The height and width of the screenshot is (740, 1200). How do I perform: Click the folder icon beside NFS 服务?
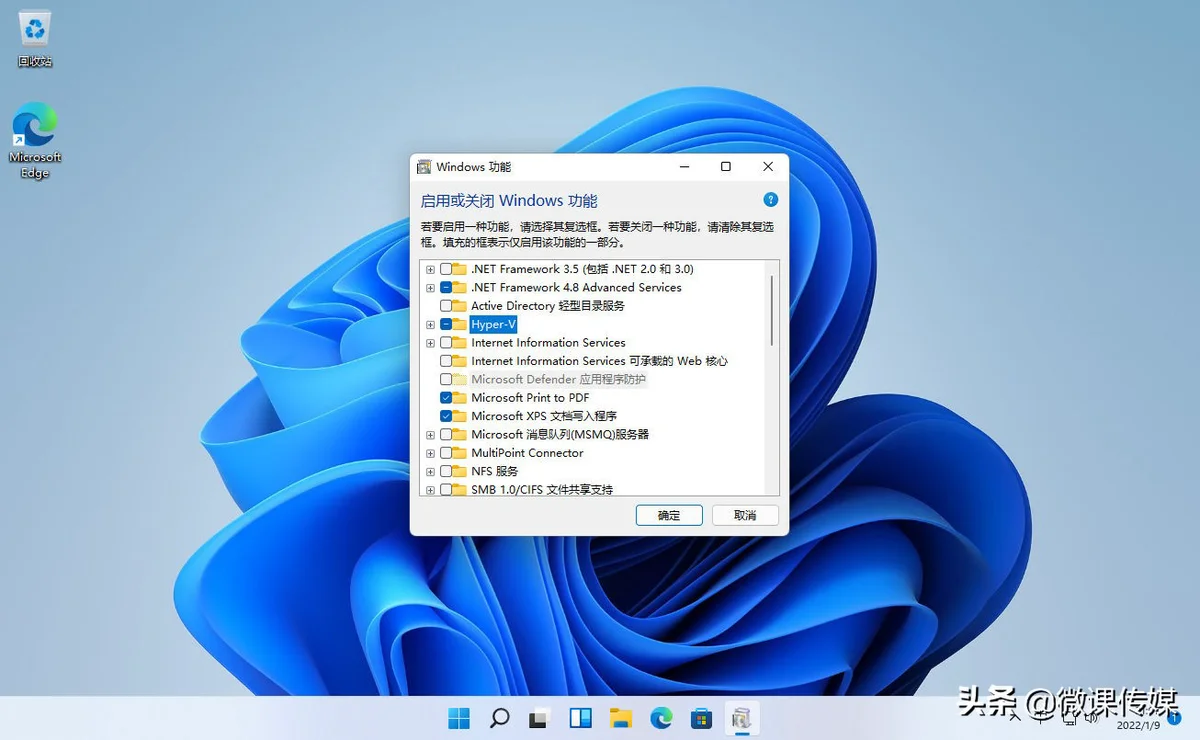[x=460, y=471]
